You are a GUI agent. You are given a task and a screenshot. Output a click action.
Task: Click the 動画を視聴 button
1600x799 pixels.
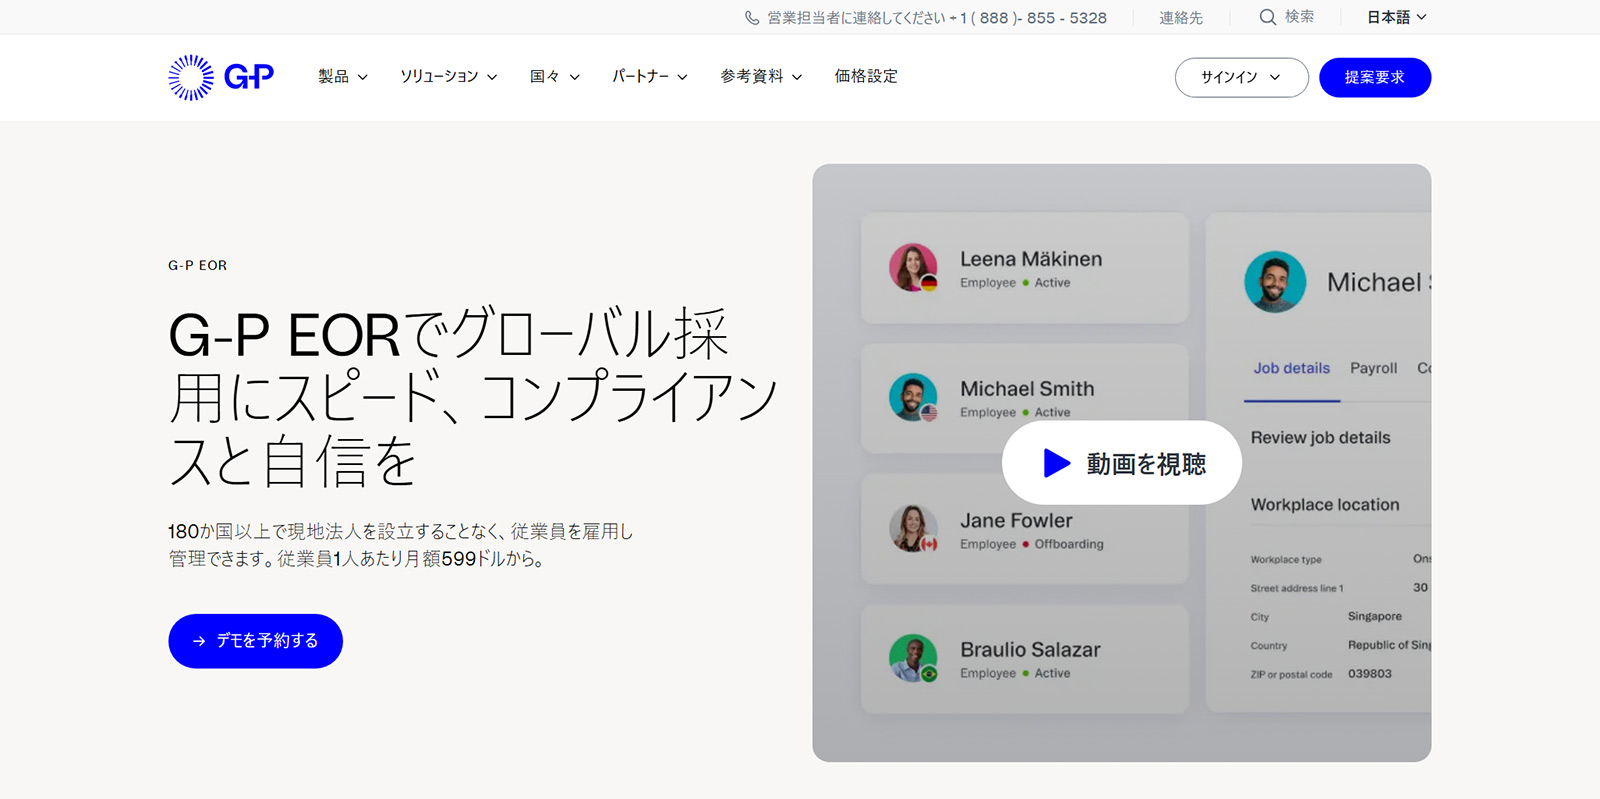tap(1122, 463)
